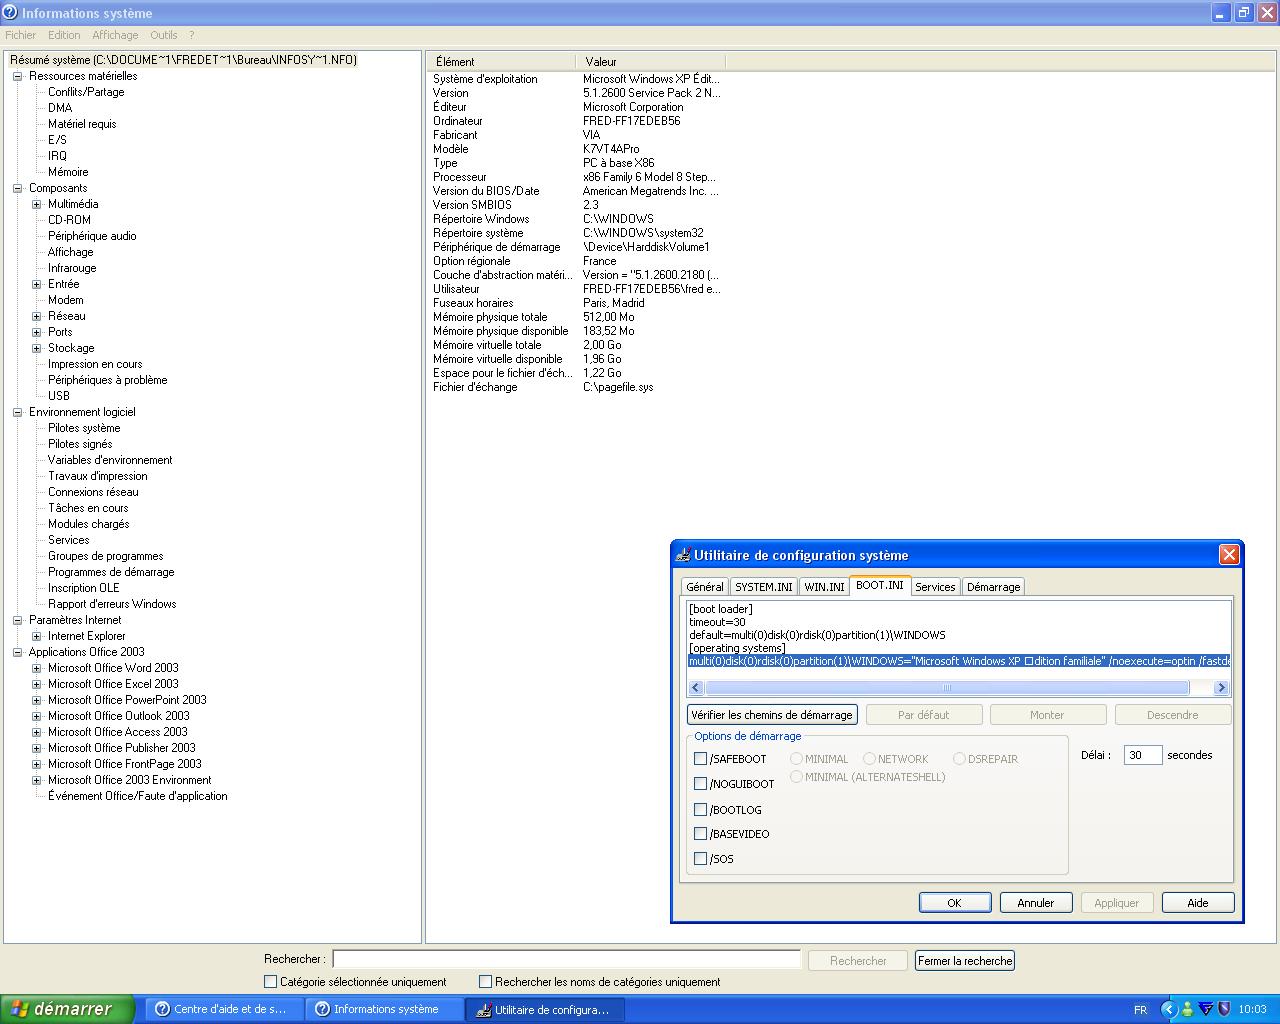Collapse the Composants node
Image resolution: width=1280 pixels, height=1024 pixels.
click(17, 188)
